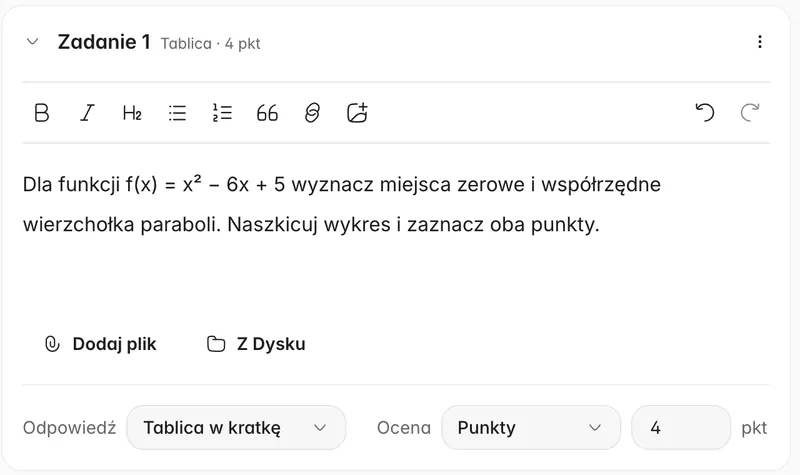Click the Ocena label
Viewport: 800px width, 475px height.
[x=404, y=428]
